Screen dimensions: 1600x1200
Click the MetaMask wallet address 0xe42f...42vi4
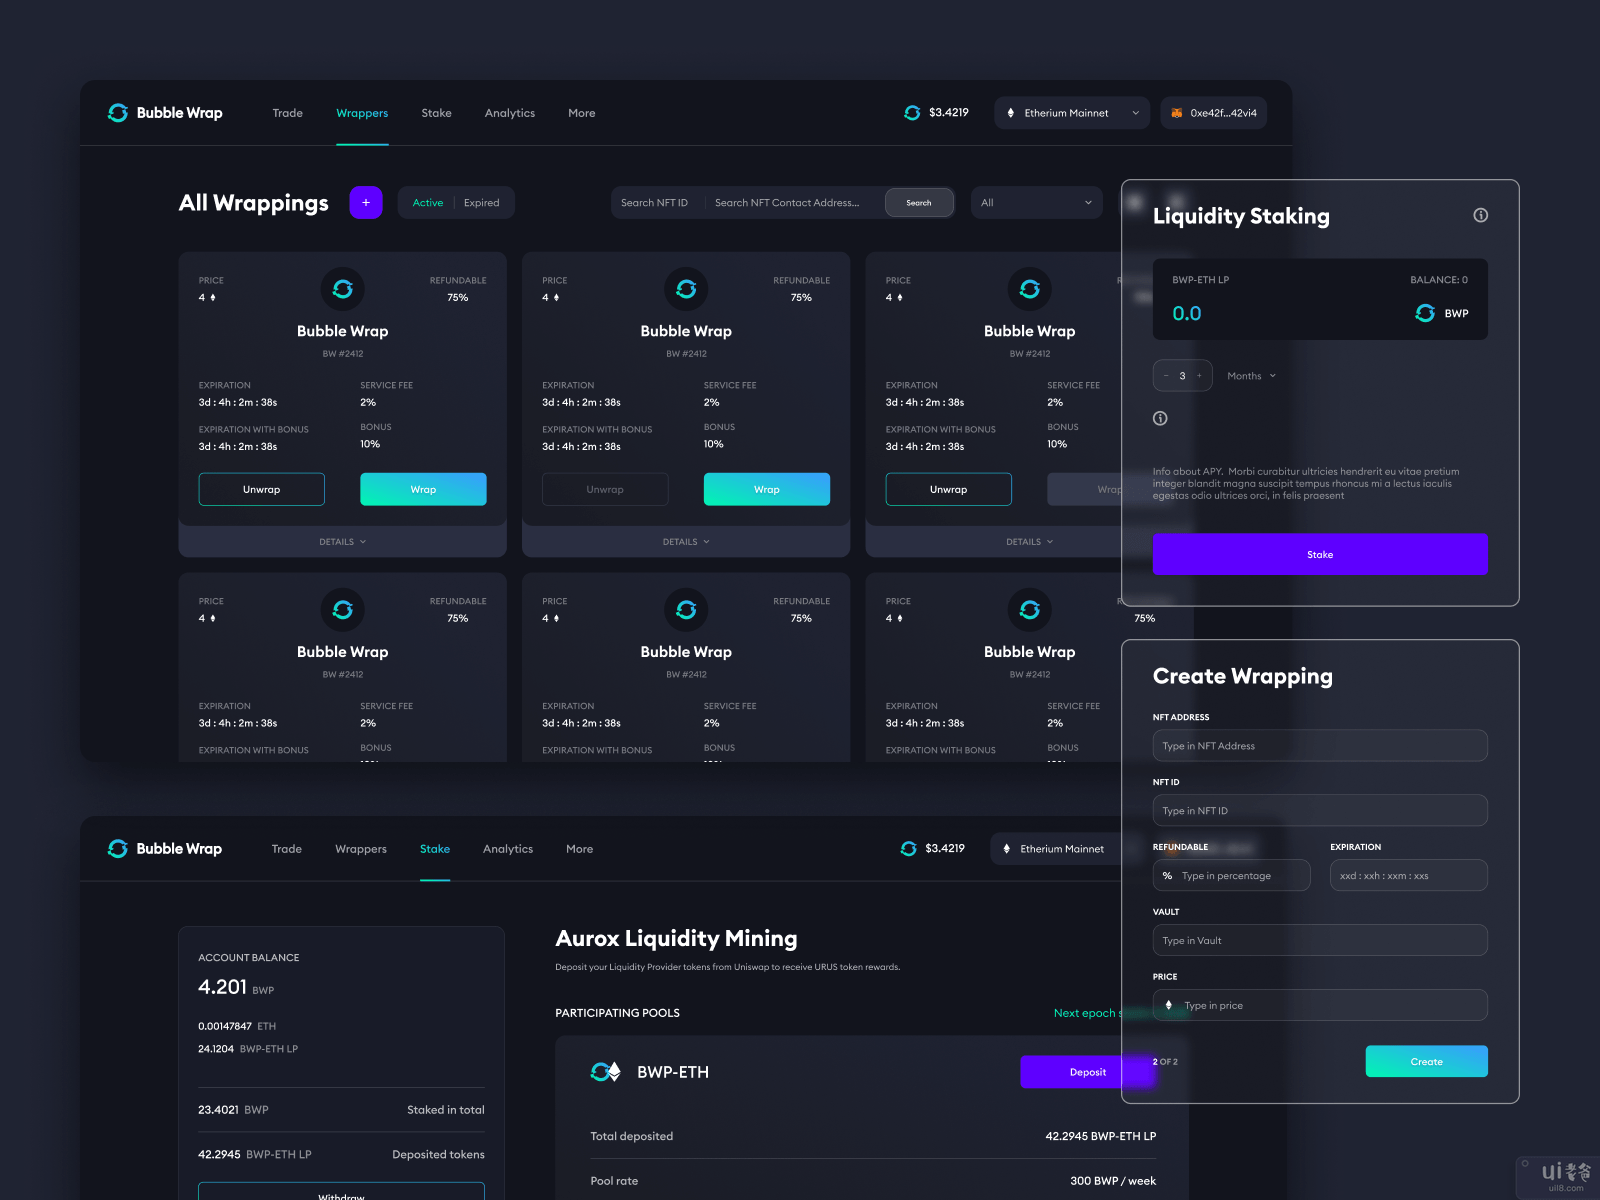click(x=1213, y=113)
